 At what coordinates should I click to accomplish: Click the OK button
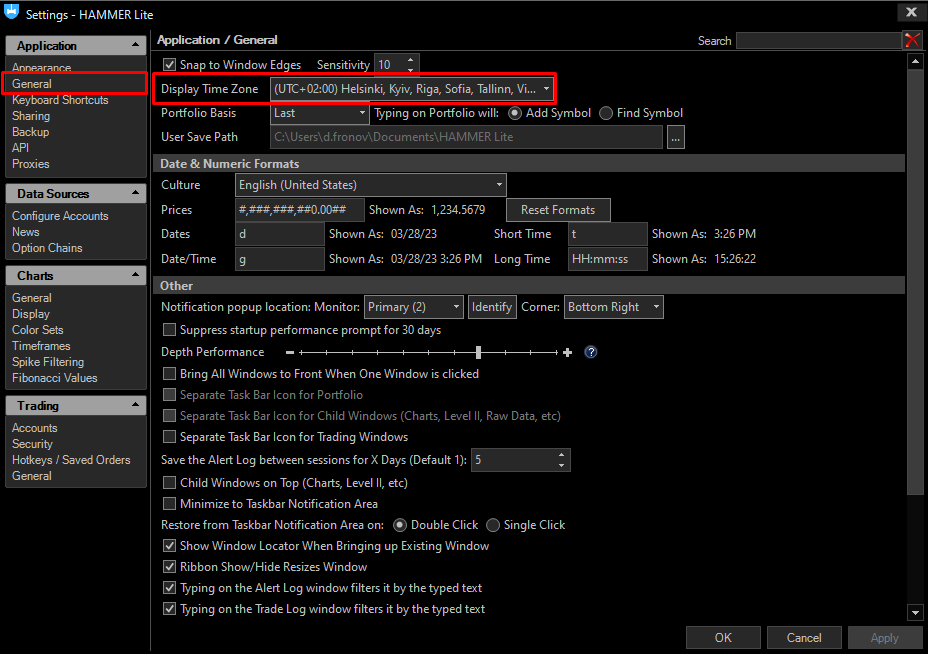(723, 638)
